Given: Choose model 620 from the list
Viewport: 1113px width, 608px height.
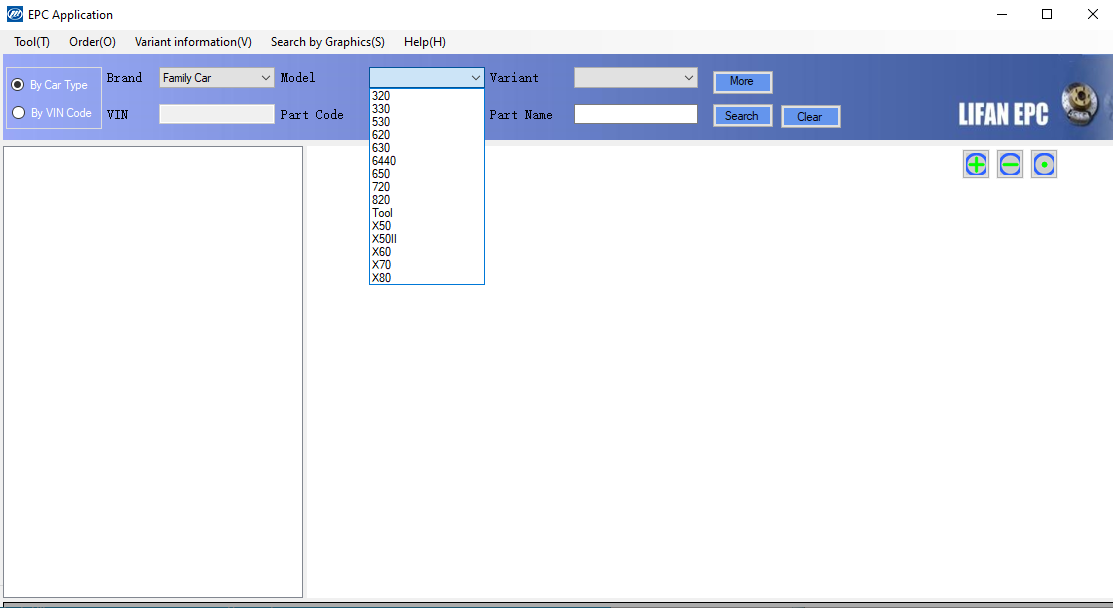Looking at the screenshot, I should pos(427,135).
